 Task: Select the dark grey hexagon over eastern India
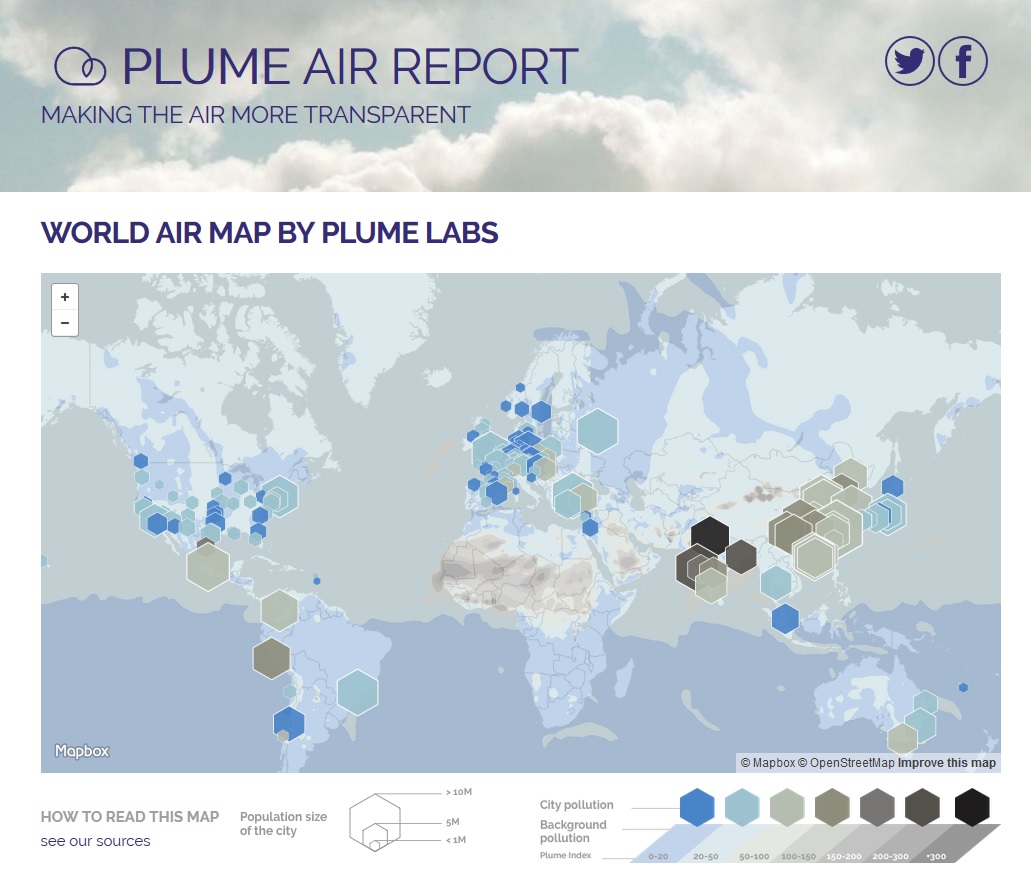click(741, 557)
